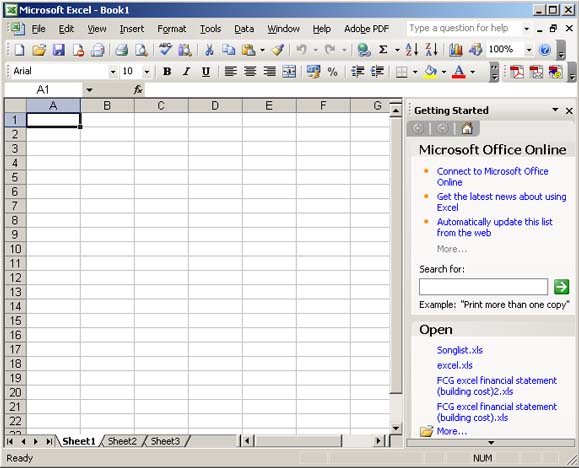Open recent file excel.xls
The width and height of the screenshot is (579, 468).
pos(455,365)
